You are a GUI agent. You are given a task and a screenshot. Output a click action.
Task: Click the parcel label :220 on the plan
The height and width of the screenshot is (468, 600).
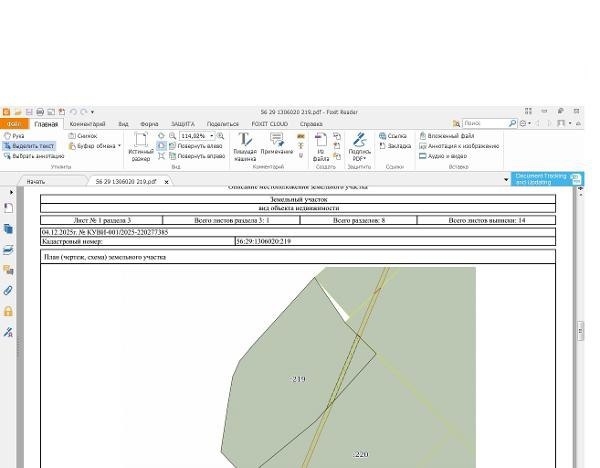click(360, 454)
